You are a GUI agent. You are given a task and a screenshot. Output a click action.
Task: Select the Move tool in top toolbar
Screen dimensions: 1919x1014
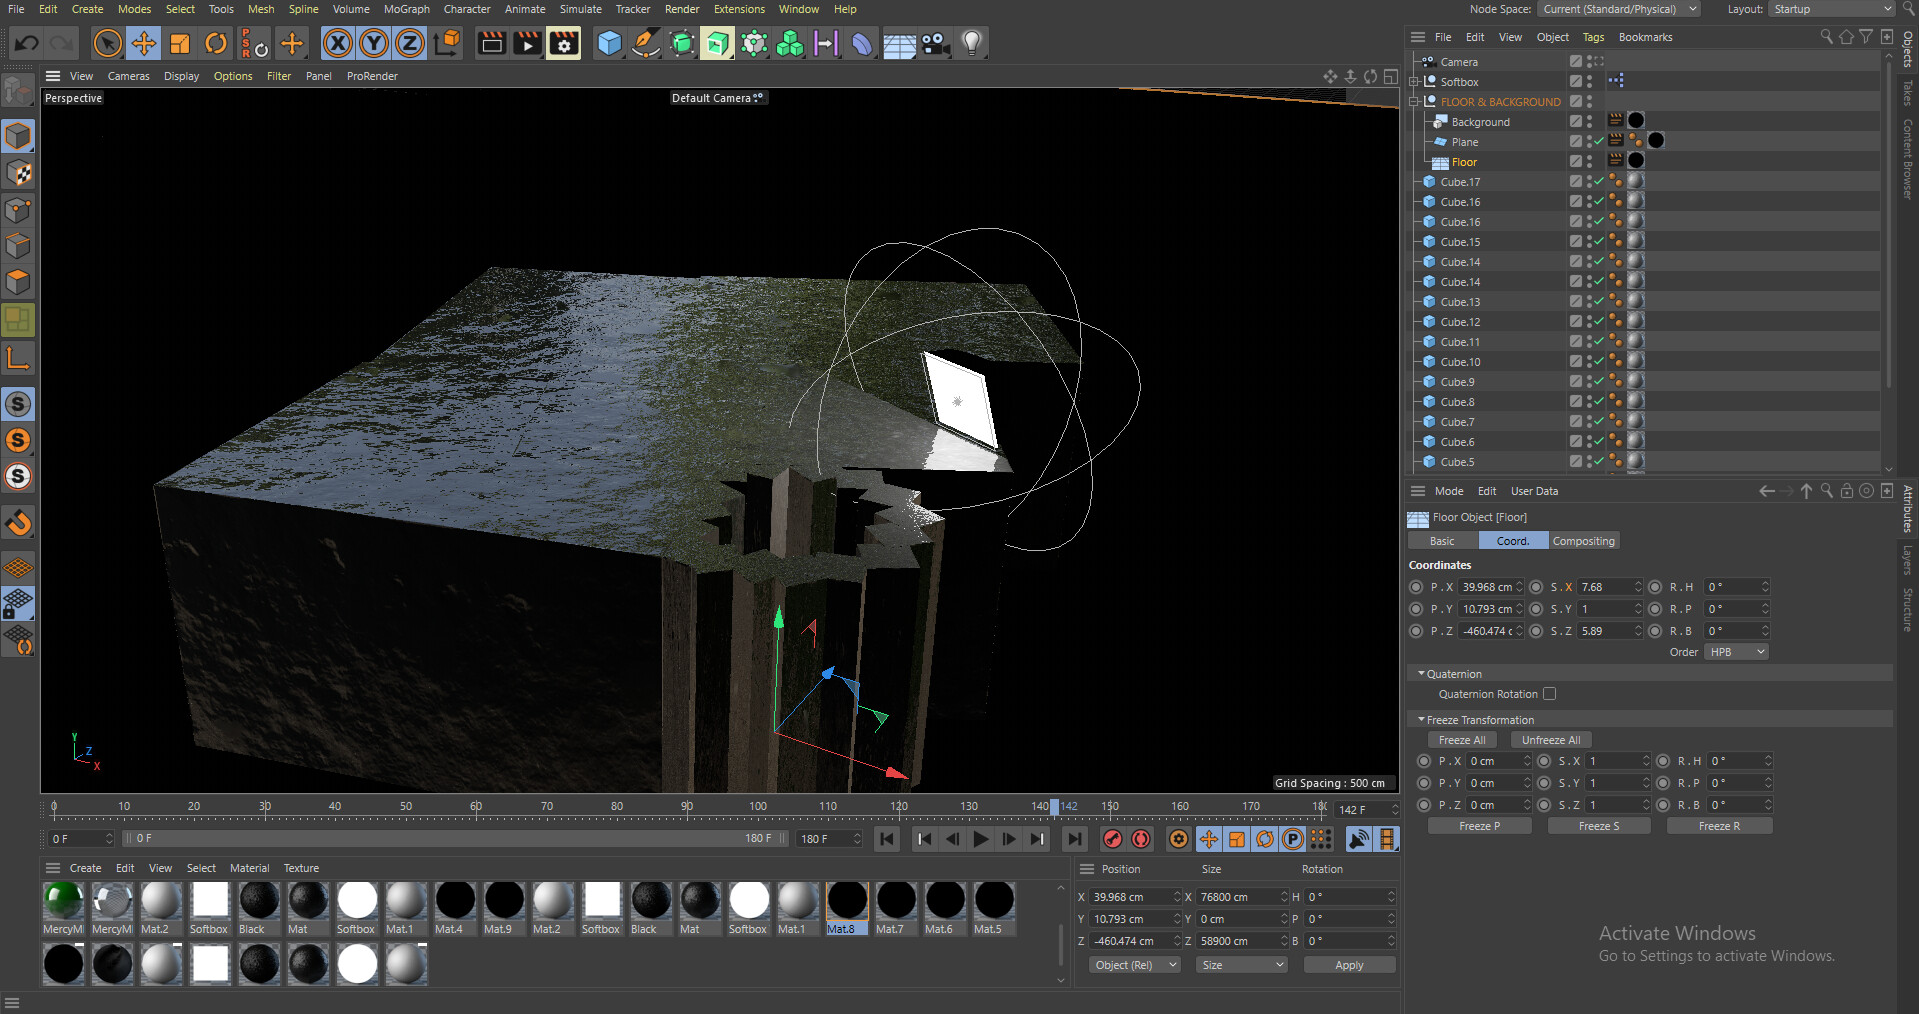(x=144, y=43)
